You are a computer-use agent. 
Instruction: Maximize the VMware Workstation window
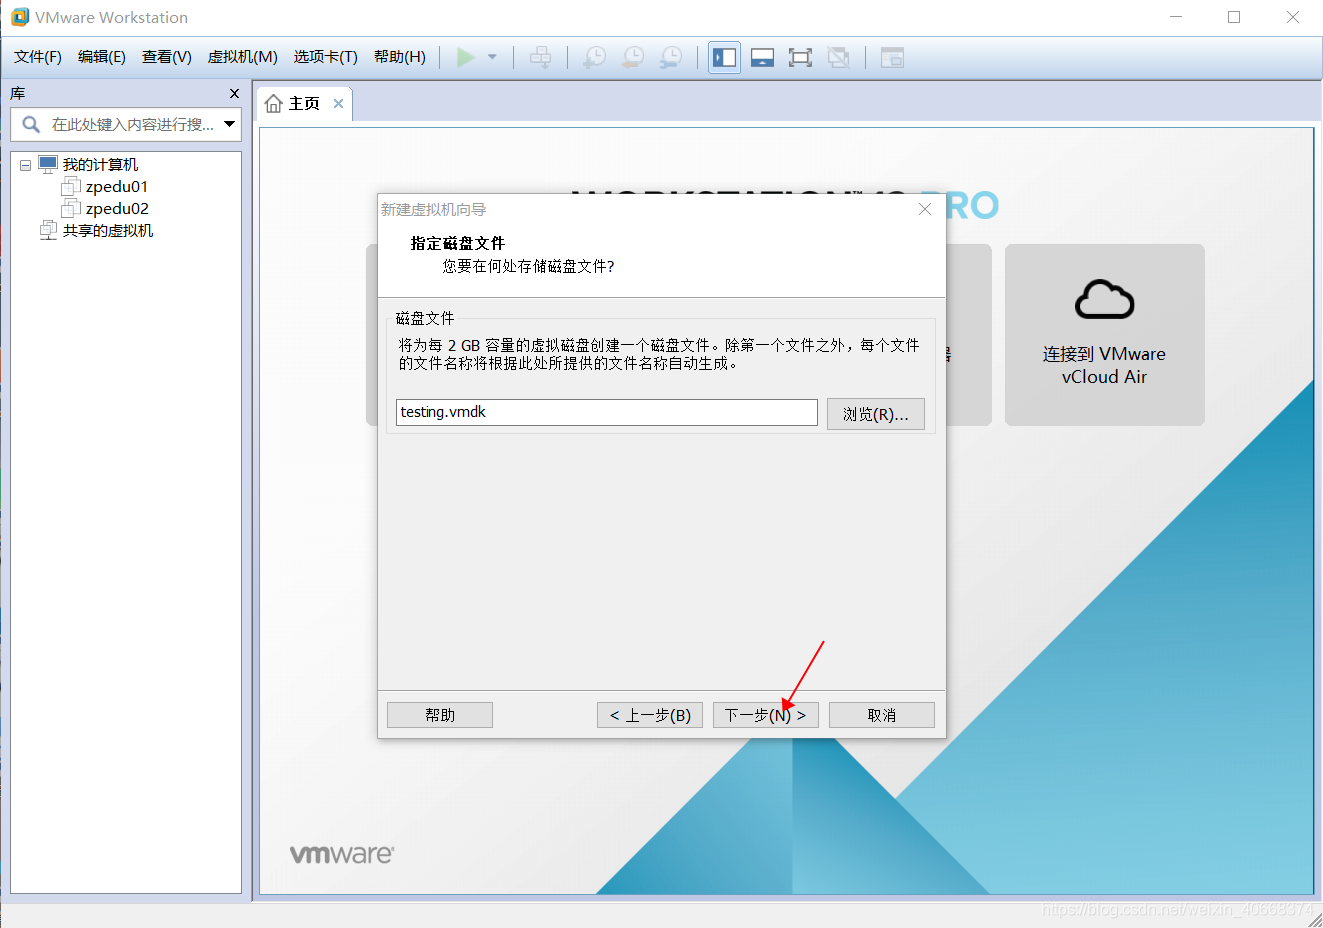coord(1234,17)
